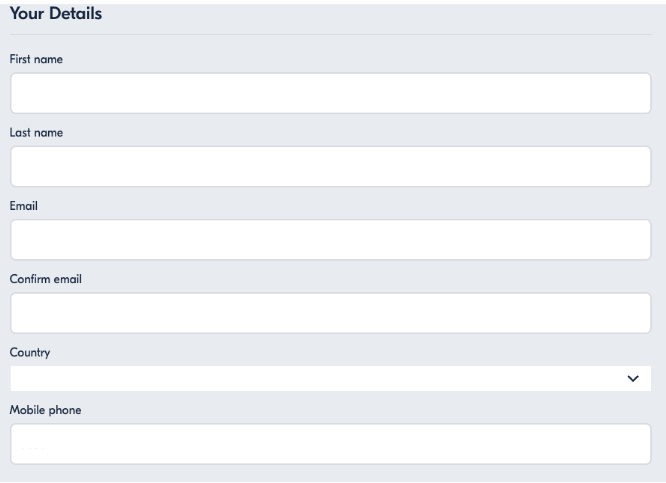Click inside the Last name text box

point(330,167)
